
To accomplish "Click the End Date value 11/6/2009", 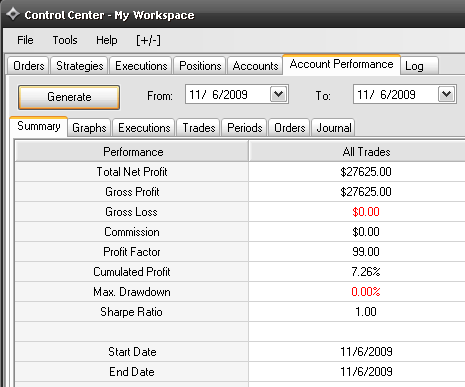I will click(x=366, y=372).
